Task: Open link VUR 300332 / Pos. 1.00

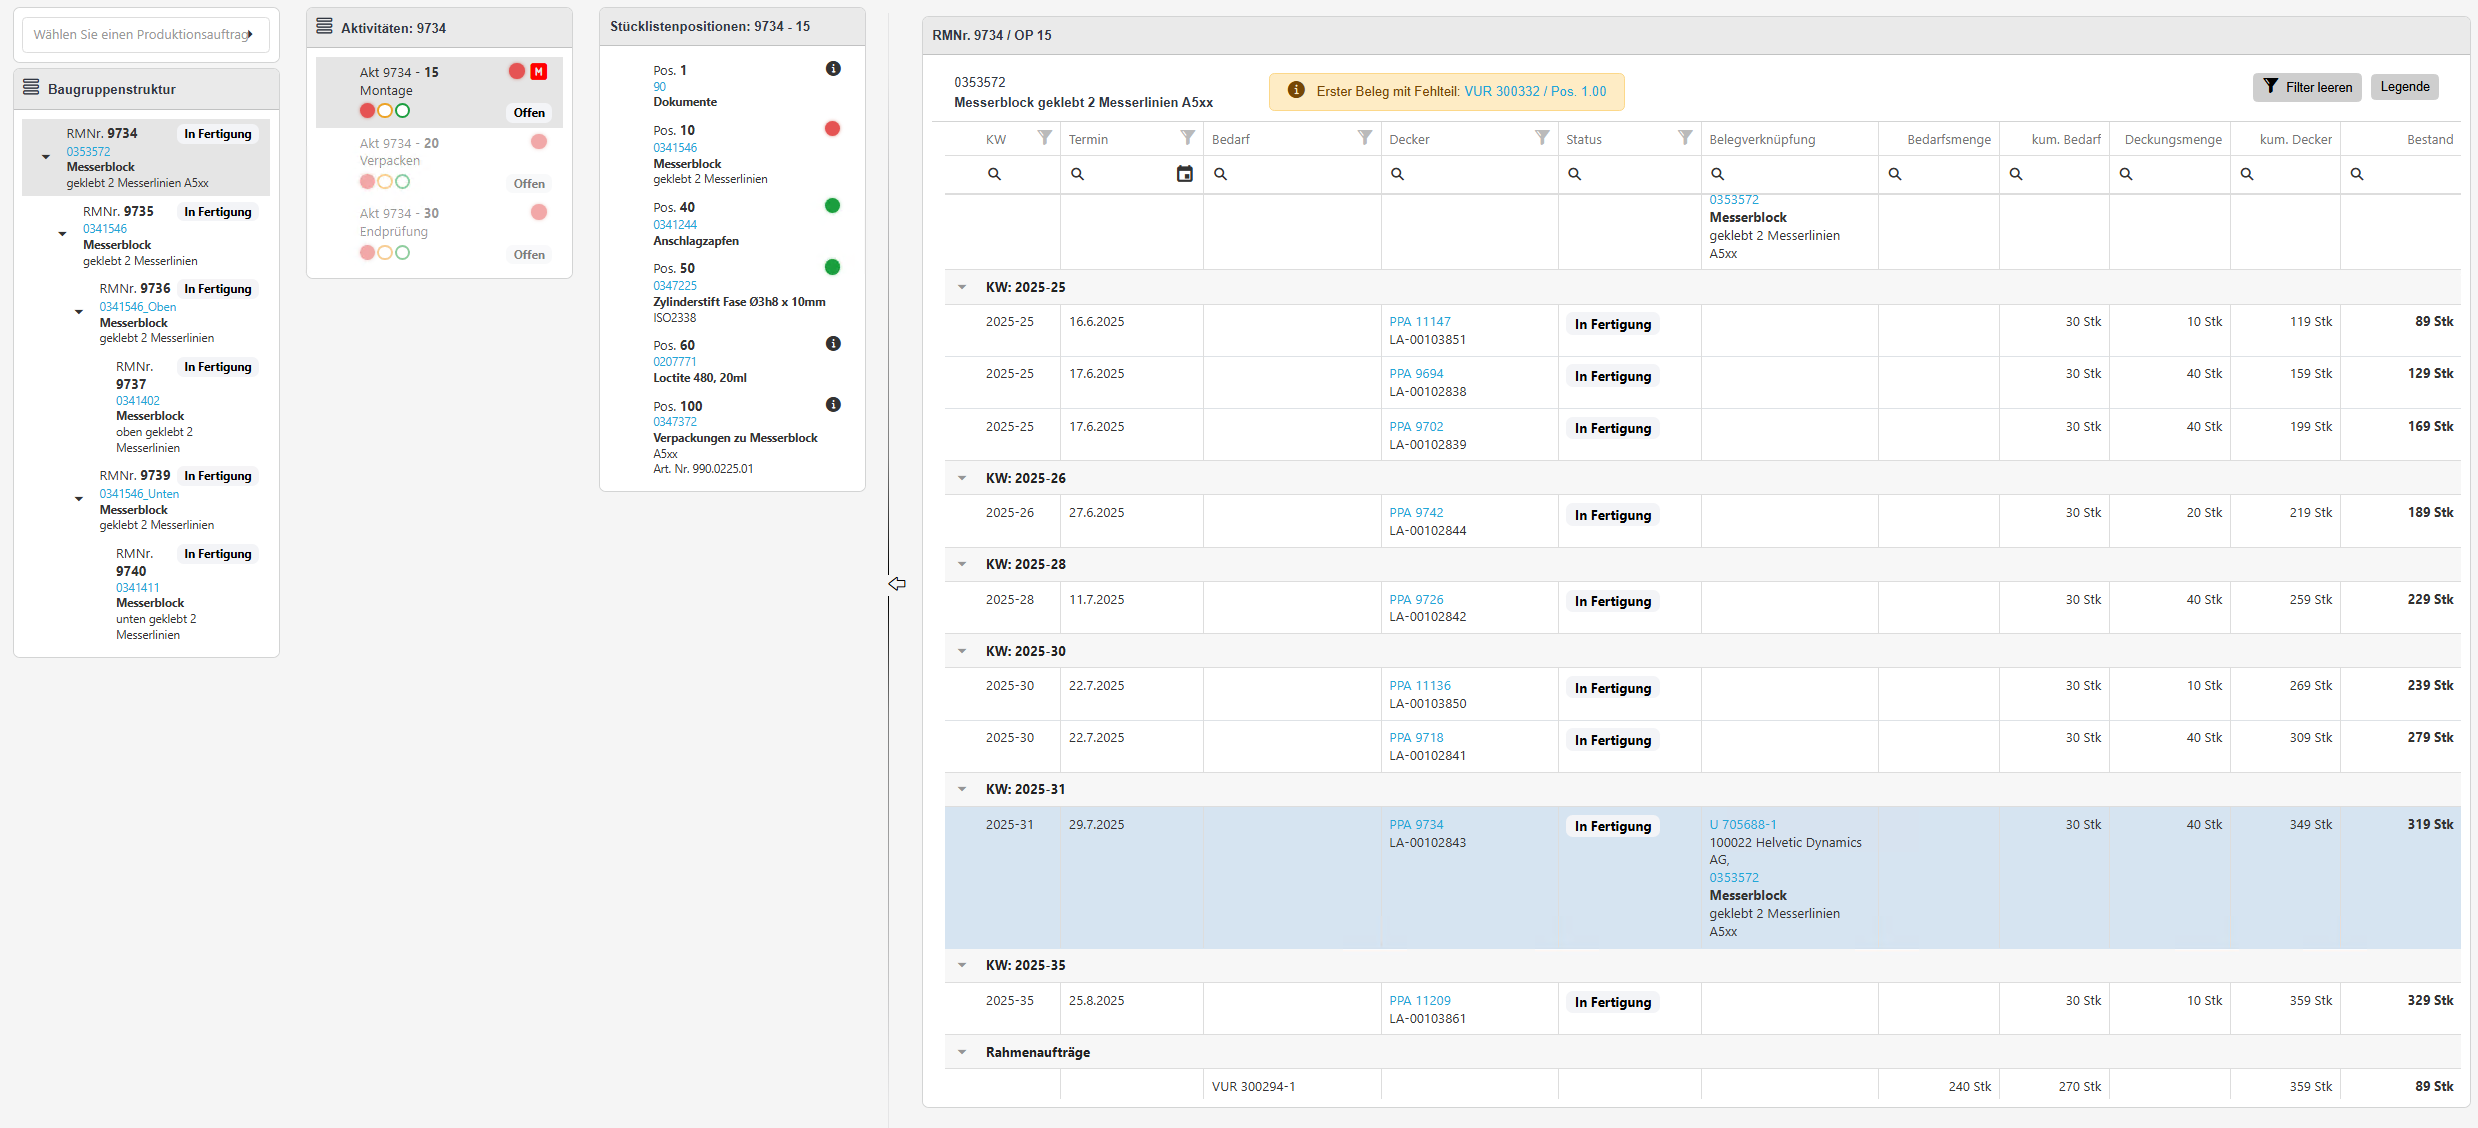Action: (x=1535, y=91)
